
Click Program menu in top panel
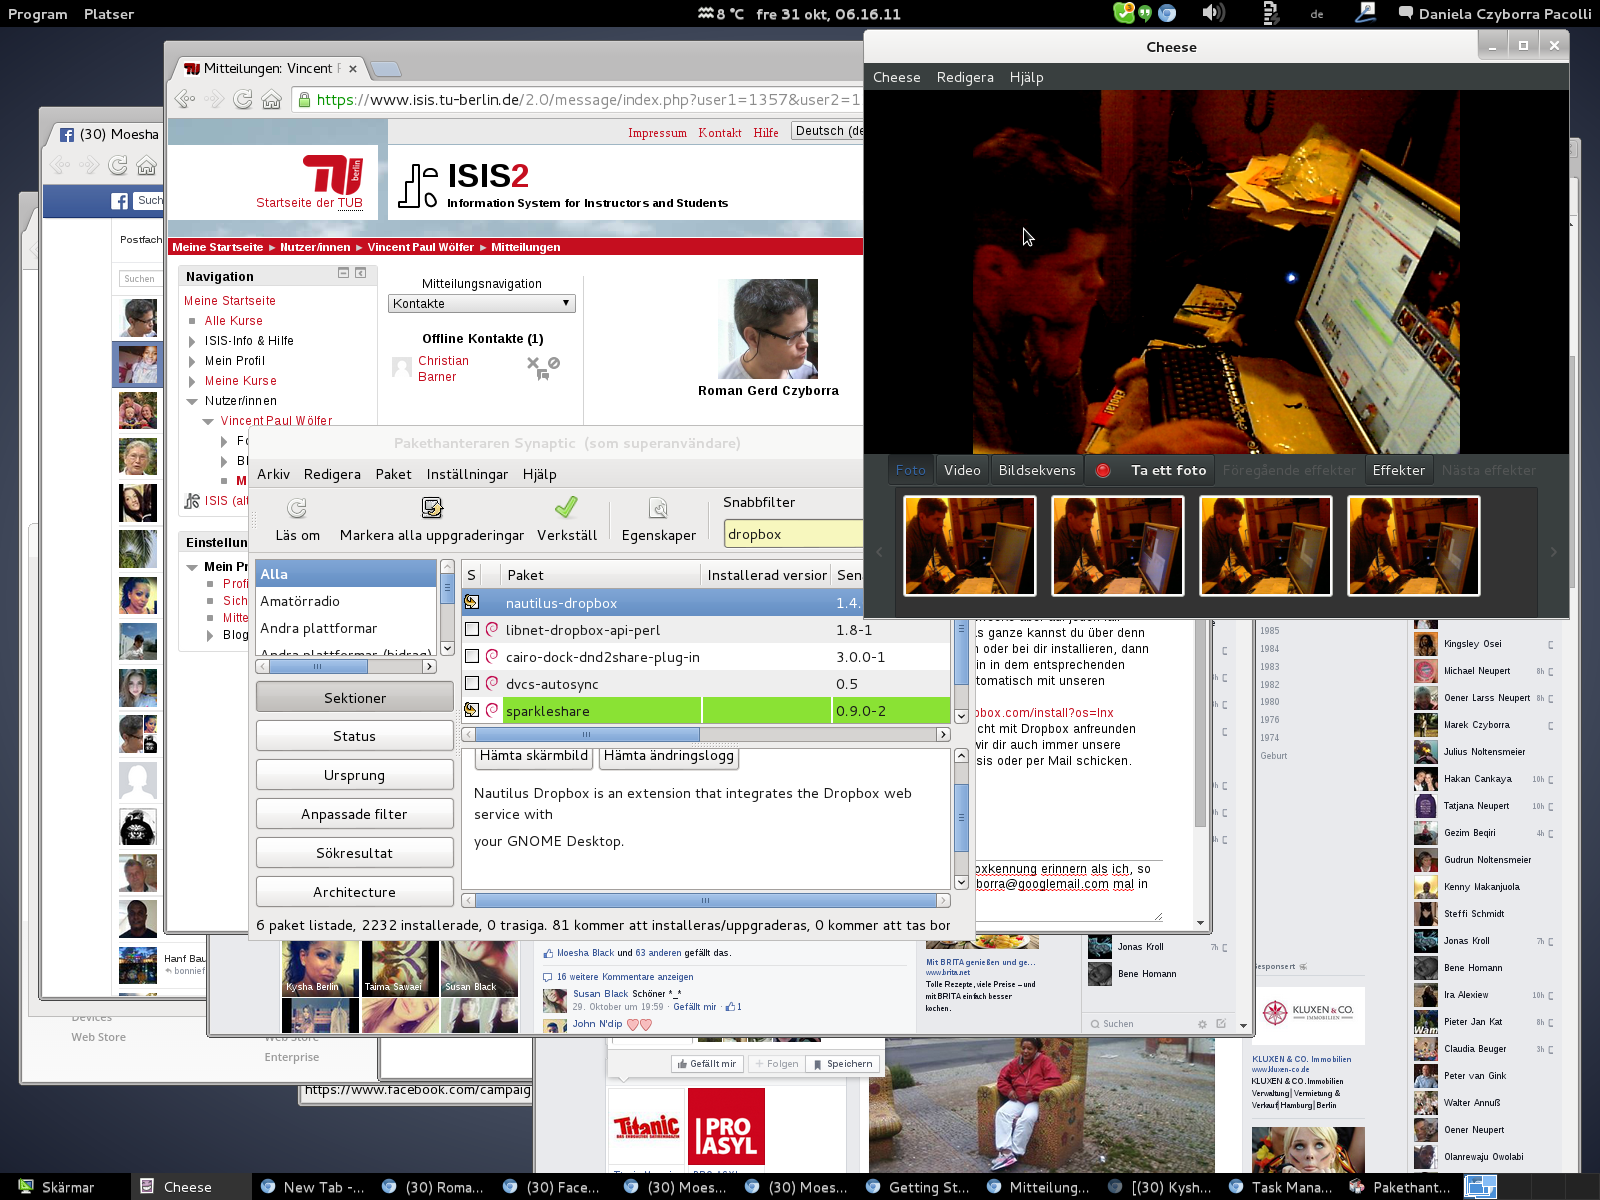point(38,14)
